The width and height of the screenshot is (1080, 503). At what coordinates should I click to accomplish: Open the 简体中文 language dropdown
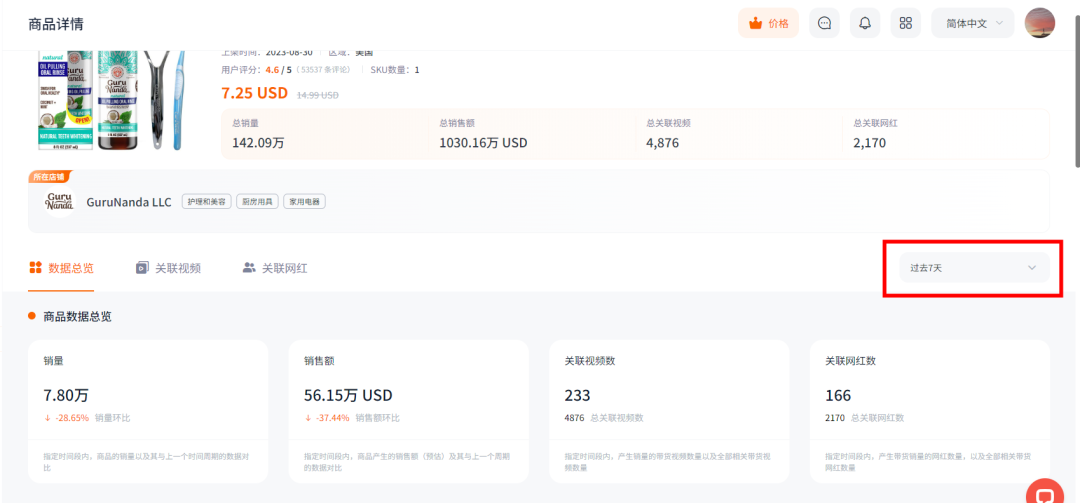click(x=973, y=23)
